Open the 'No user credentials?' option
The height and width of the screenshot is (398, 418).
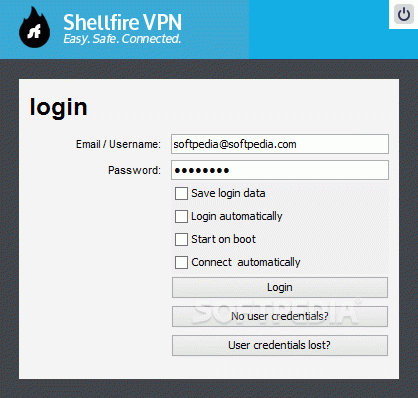pyautogui.click(x=280, y=316)
